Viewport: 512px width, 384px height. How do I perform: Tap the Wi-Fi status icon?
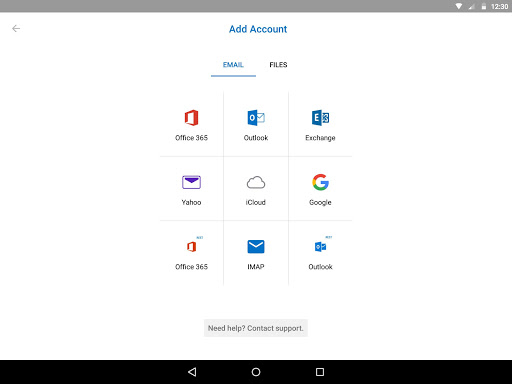tap(459, 6)
